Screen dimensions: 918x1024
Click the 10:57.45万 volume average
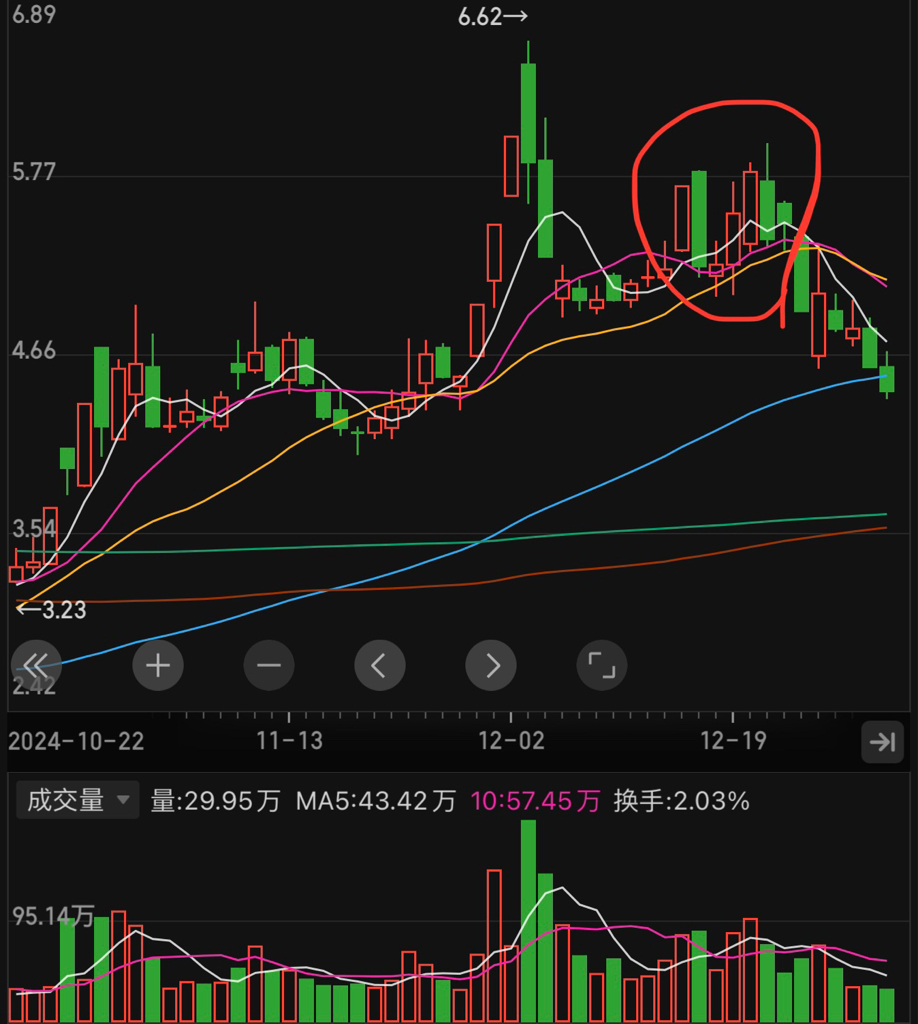click(535, 801)
